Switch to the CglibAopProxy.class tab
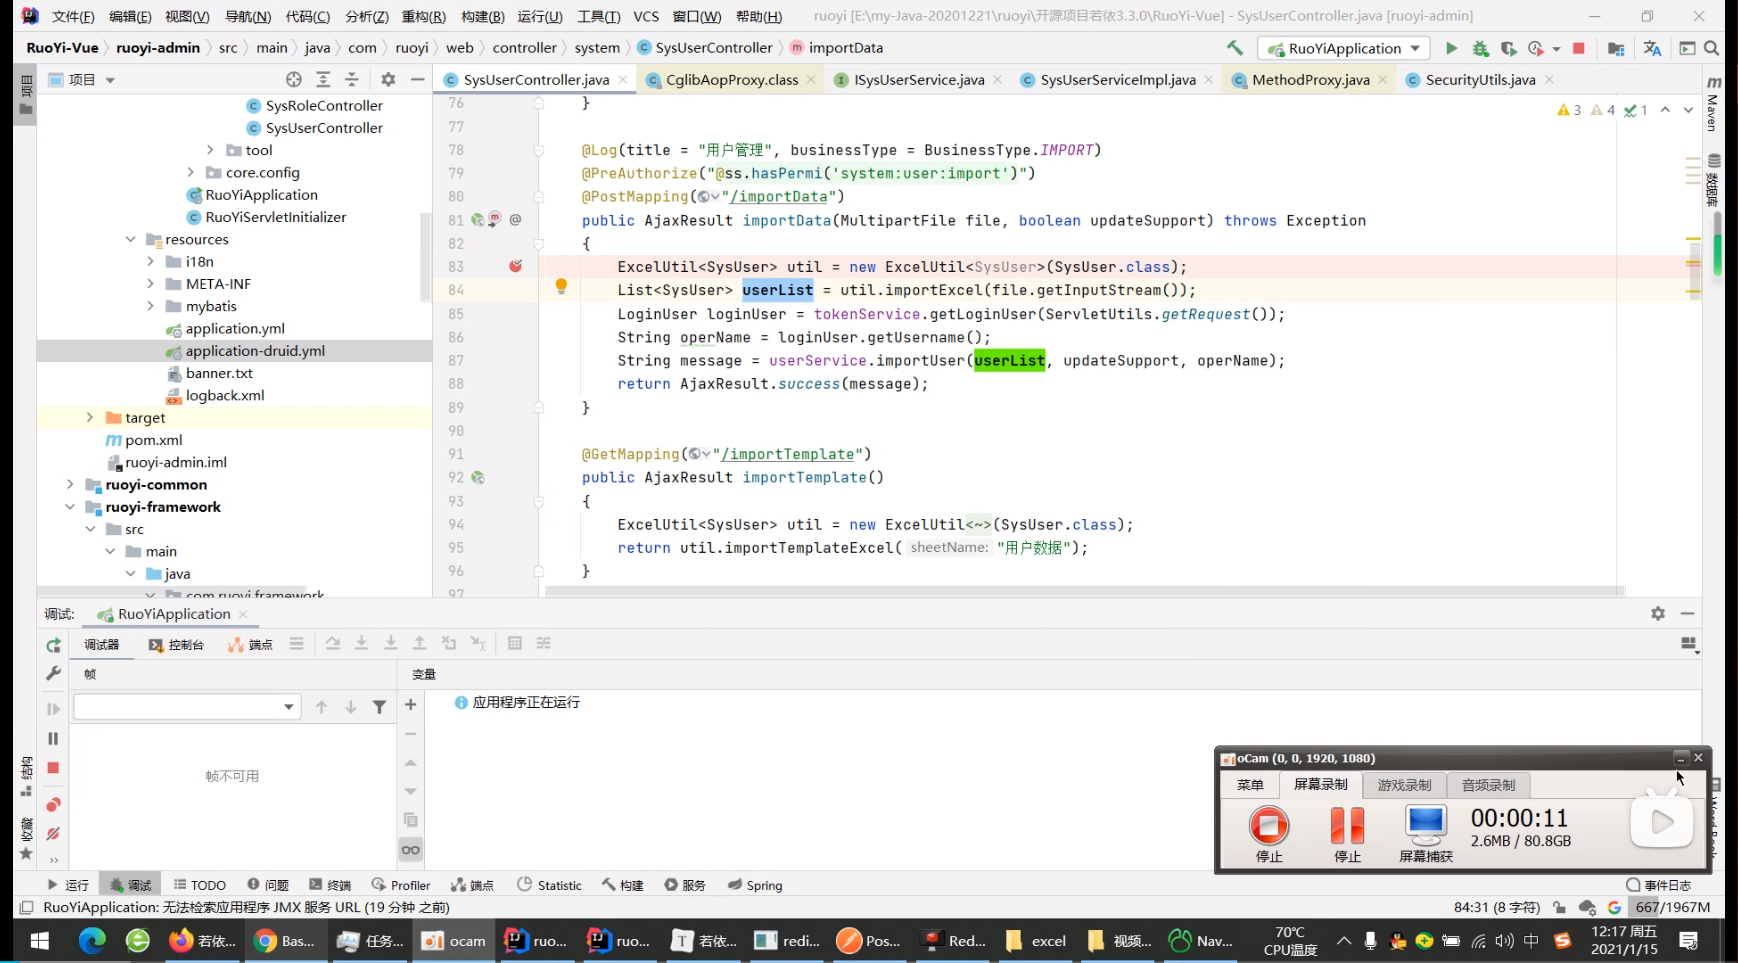This screenshot has height=963, width=1738. point(732,80)
